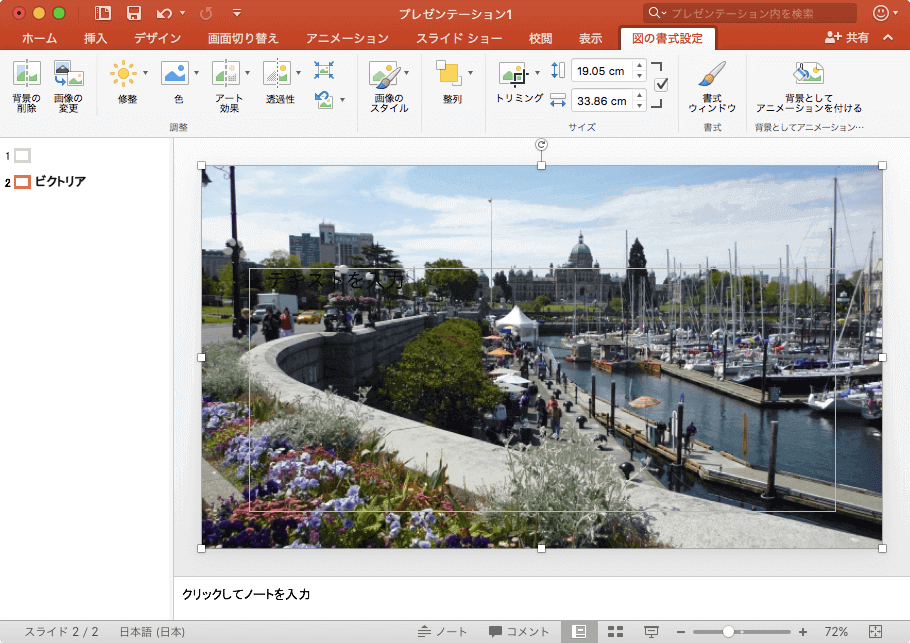Image resolution: width=910 pixels, height=643 pixels.
Task: Toggle the Comments (コメント) pane
Action: 519,631
